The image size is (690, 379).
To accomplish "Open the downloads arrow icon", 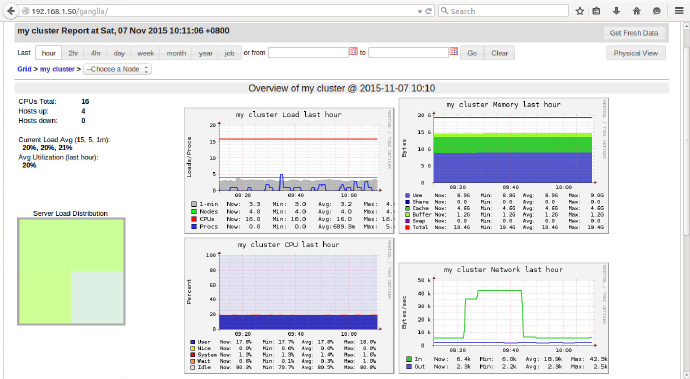I will pos(617,11).
